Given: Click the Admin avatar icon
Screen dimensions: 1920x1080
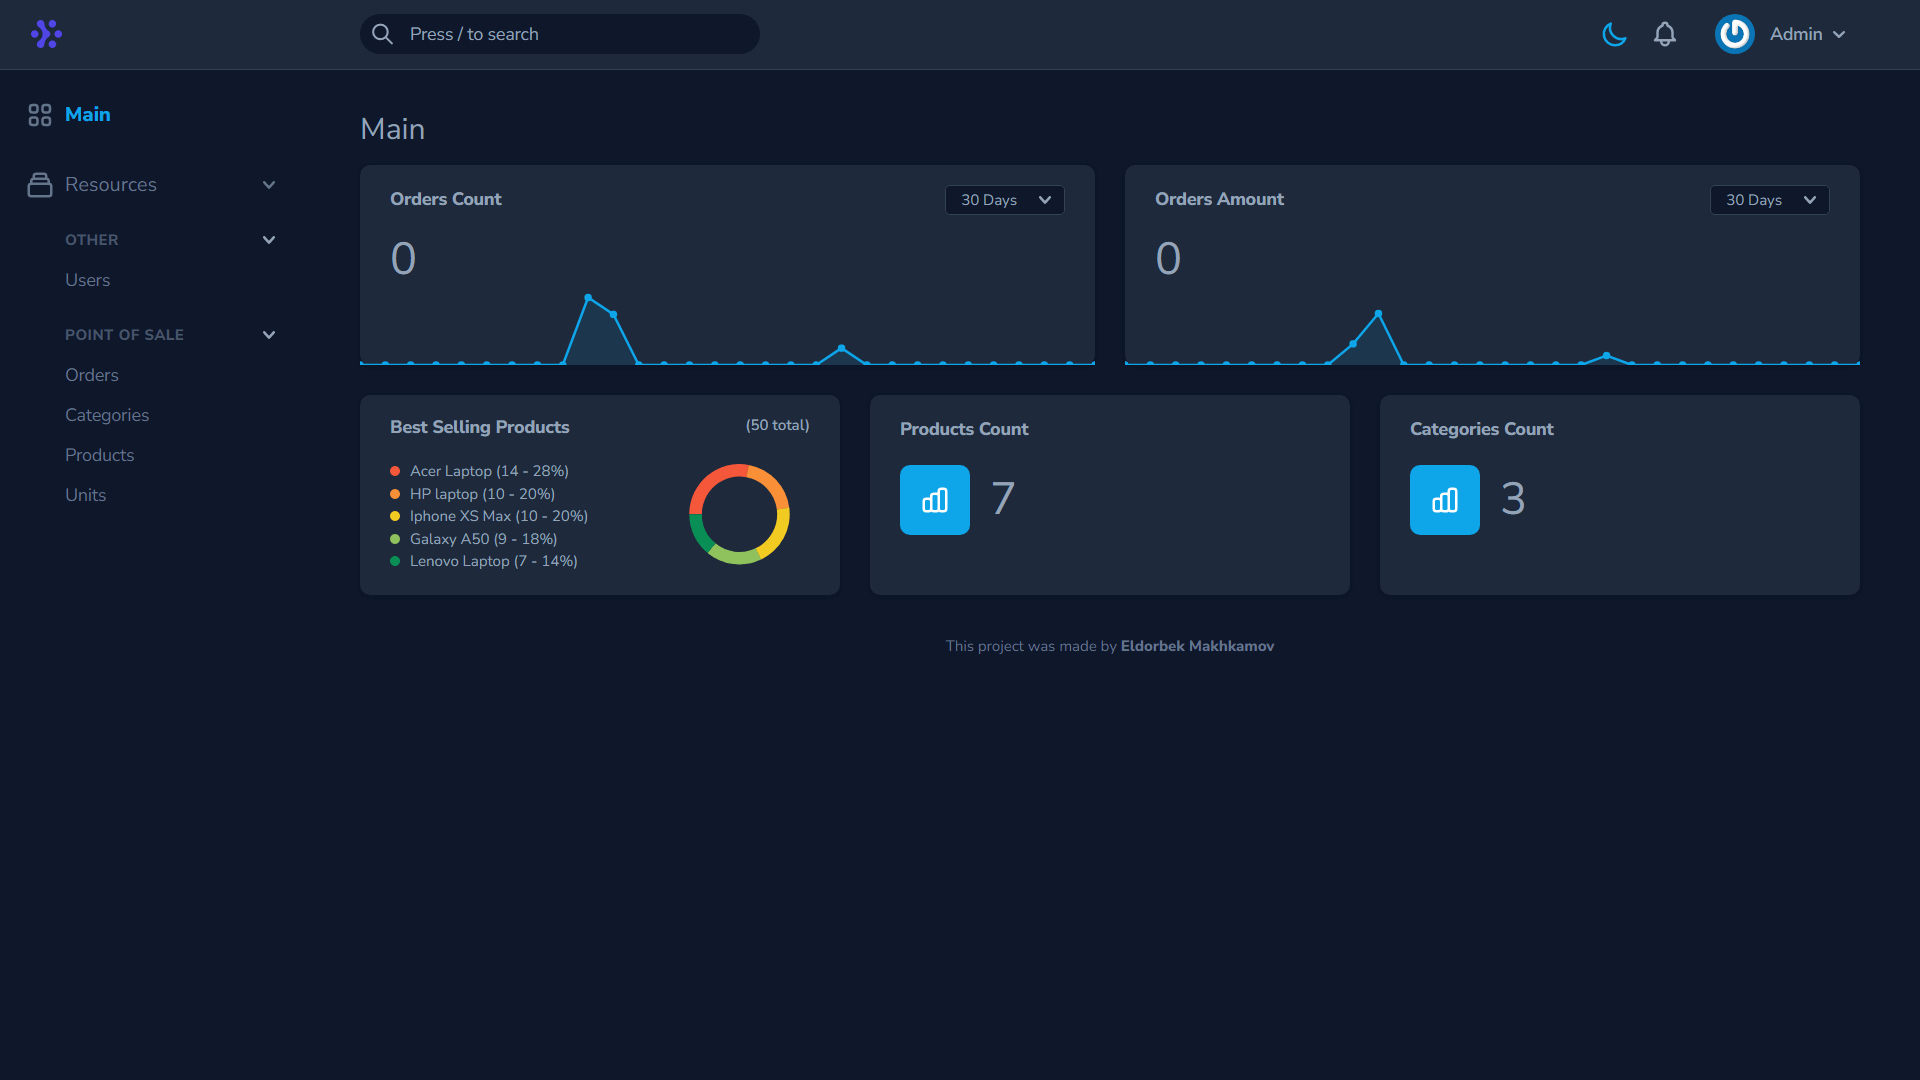Looking at the screenshot, I should pos(1734,34).
